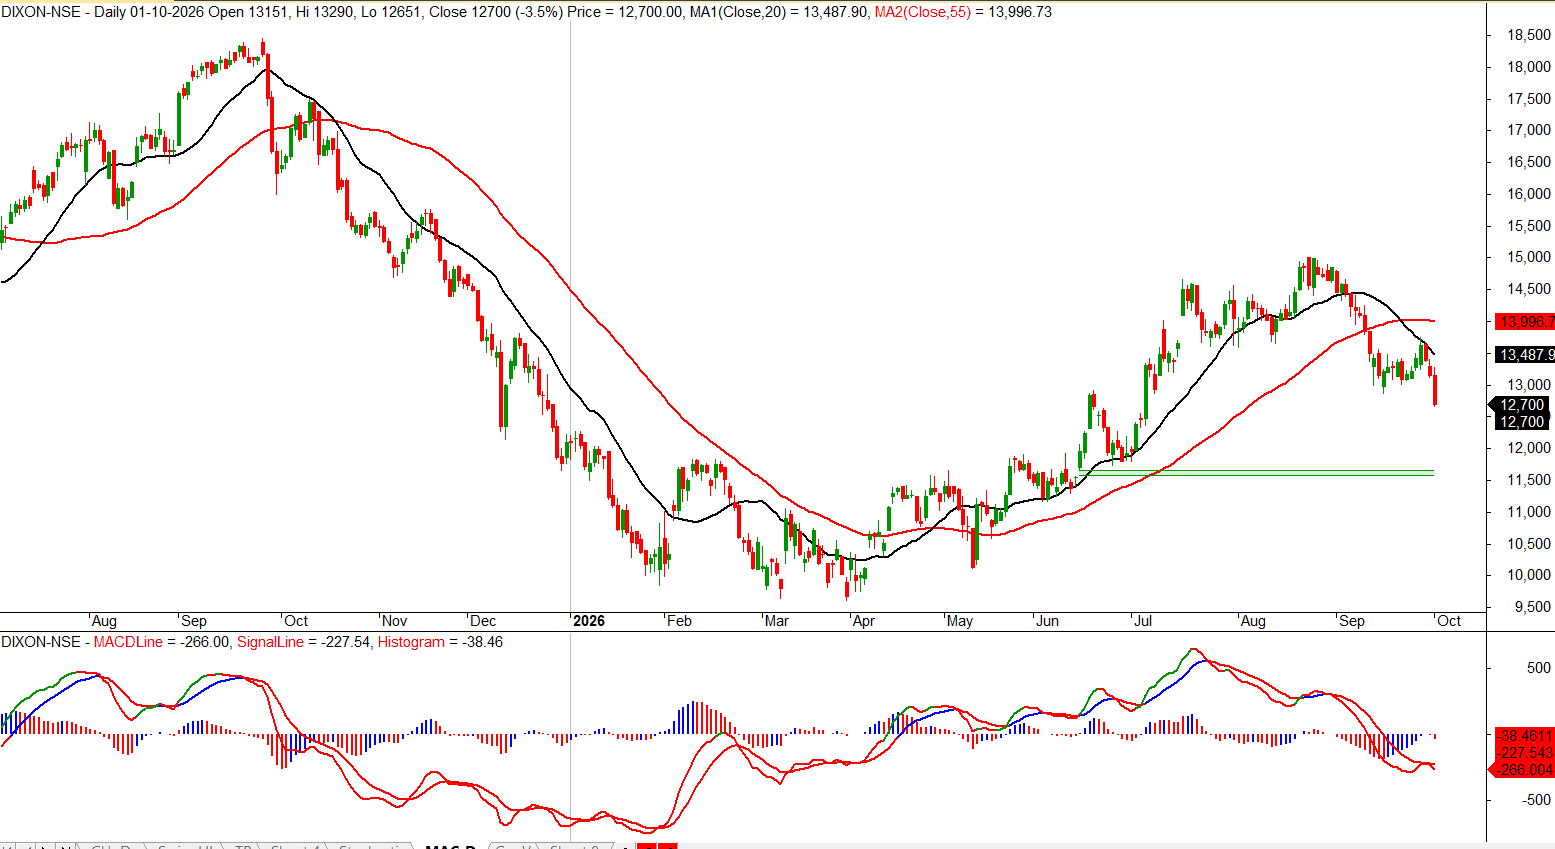Click the red 13,996.7 price tag
The height and width of the screenshot is (849, 1555).
1525,322
